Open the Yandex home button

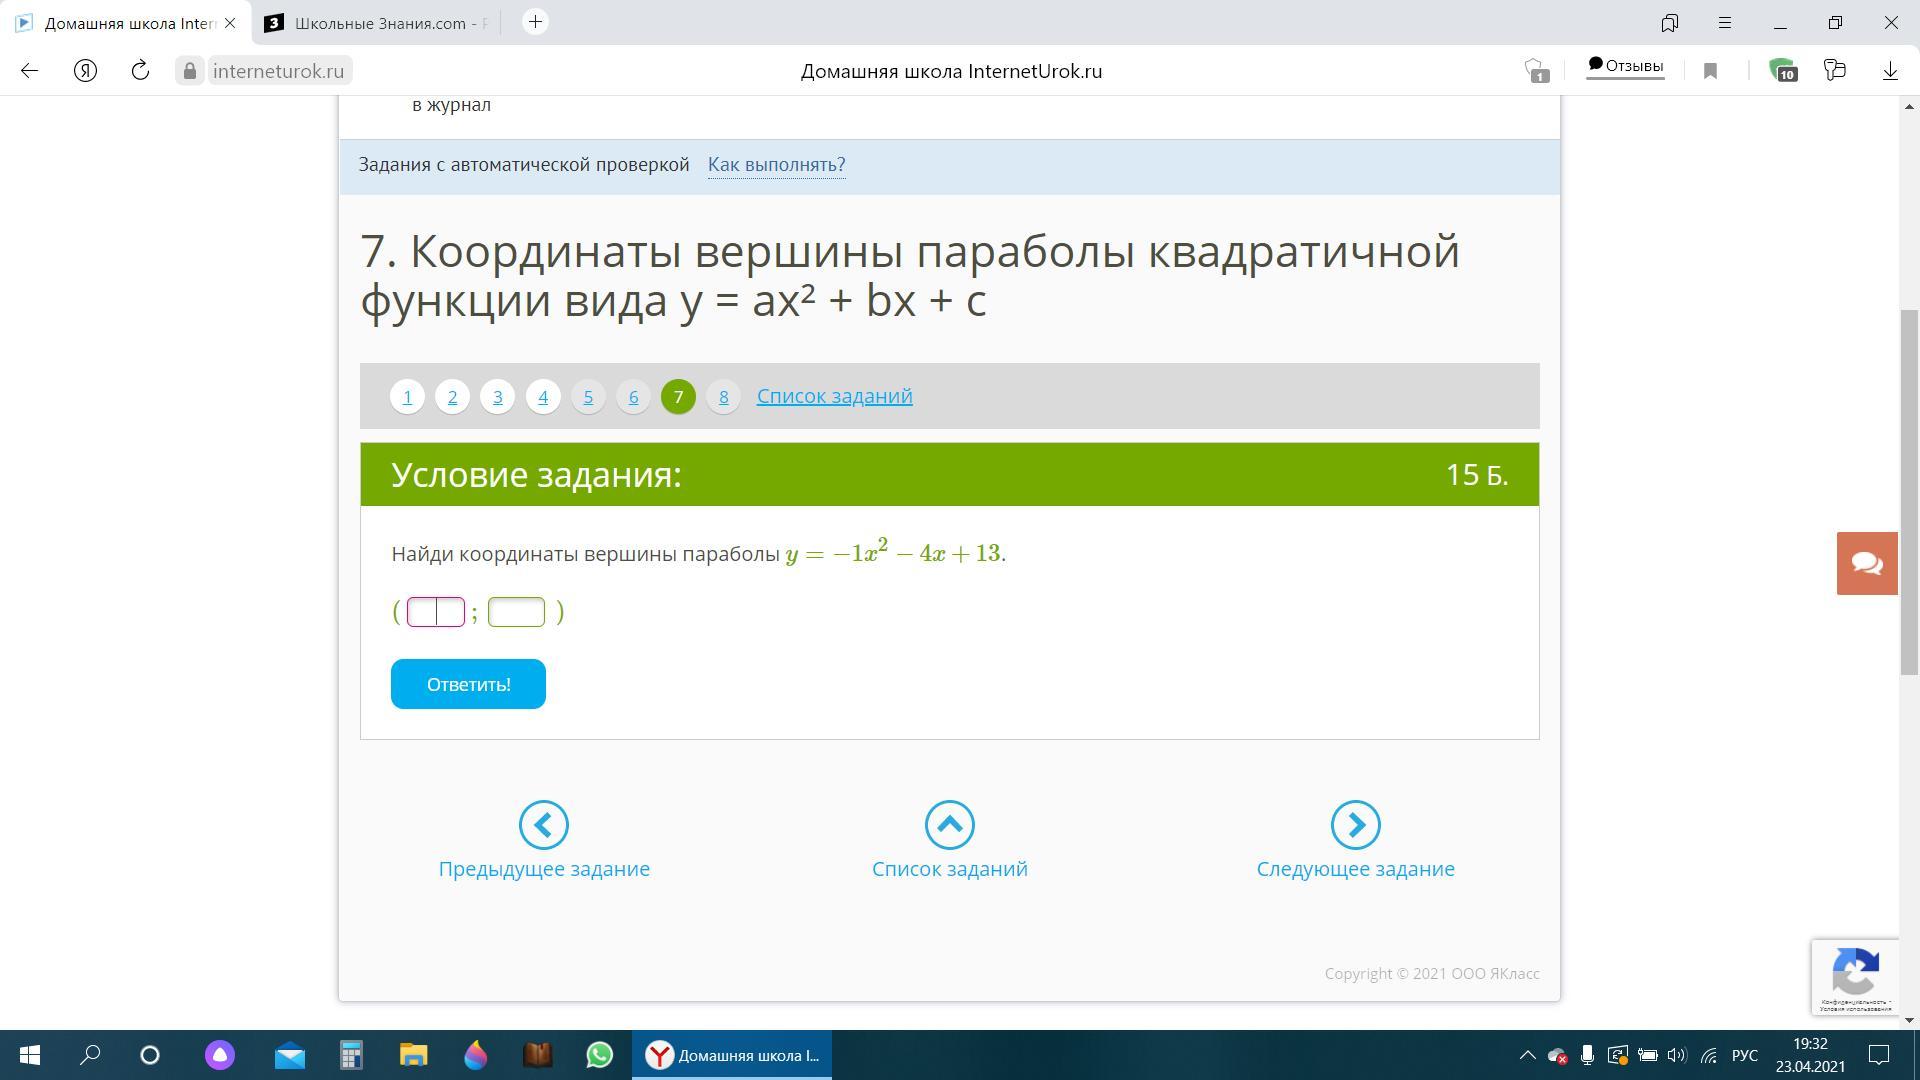coord(85,71)
